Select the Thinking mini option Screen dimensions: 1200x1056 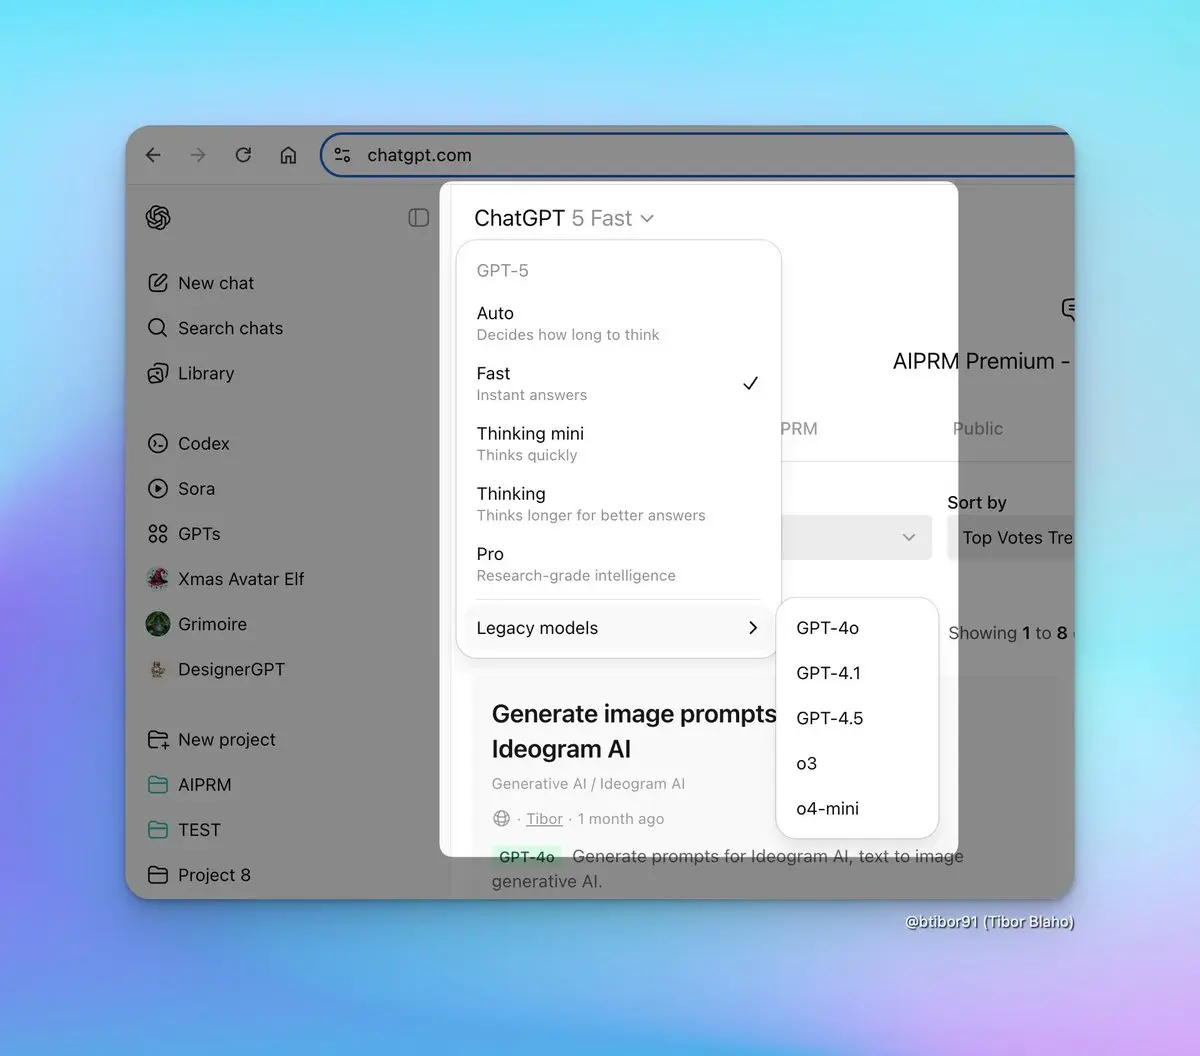618,443
